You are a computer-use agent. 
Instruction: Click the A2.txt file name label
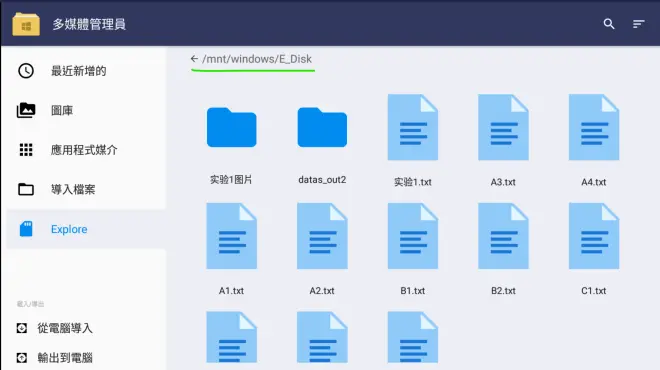pyautogui.click(x=322, y=291)
